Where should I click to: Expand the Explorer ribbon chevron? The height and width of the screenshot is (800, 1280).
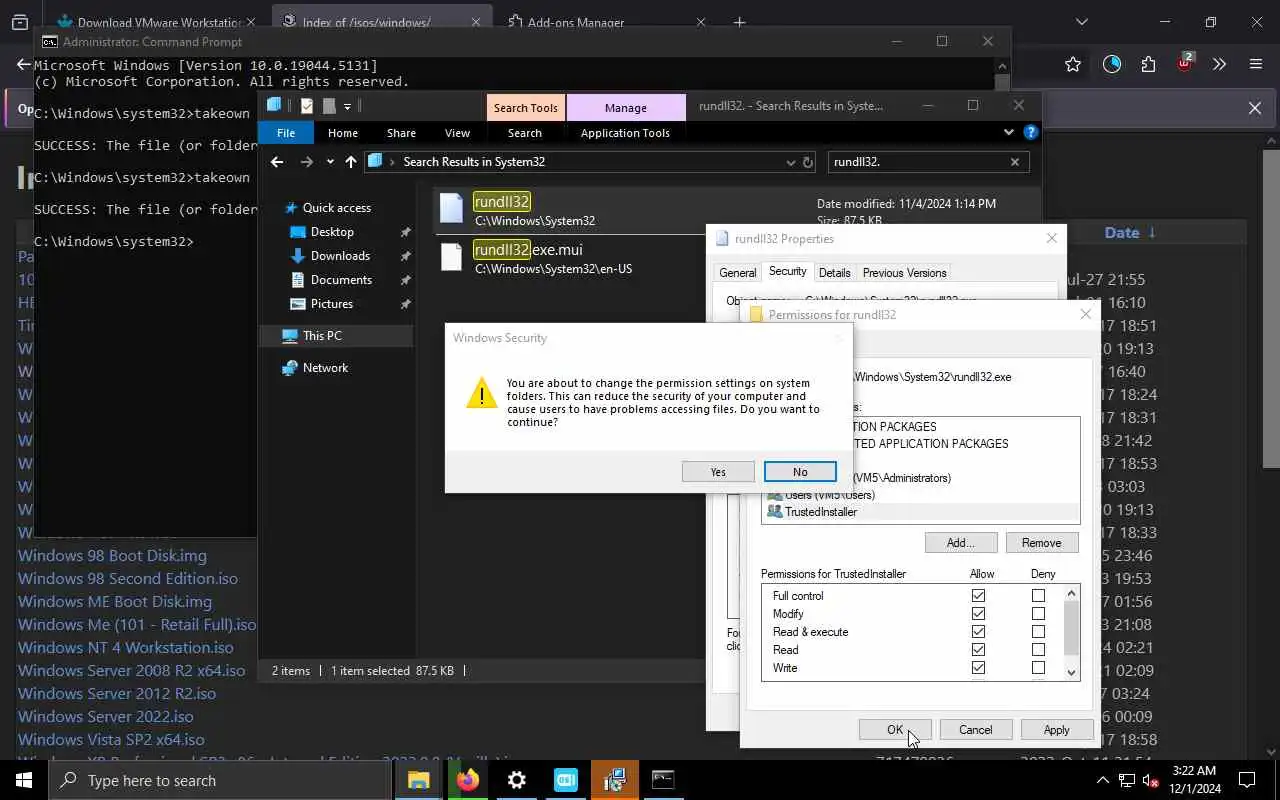[1009, 132]
